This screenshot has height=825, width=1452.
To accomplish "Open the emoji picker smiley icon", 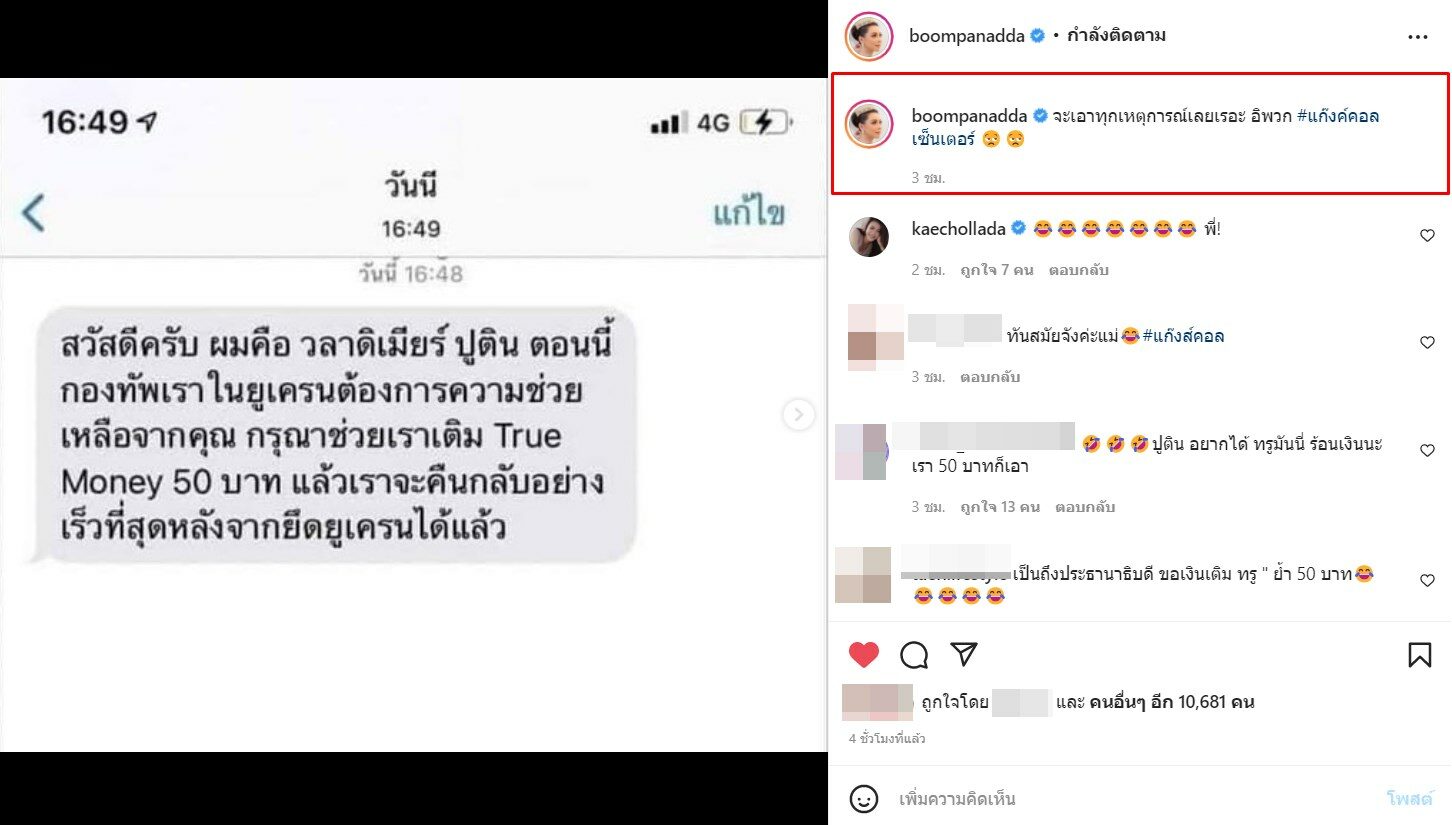I will [864, 799].
